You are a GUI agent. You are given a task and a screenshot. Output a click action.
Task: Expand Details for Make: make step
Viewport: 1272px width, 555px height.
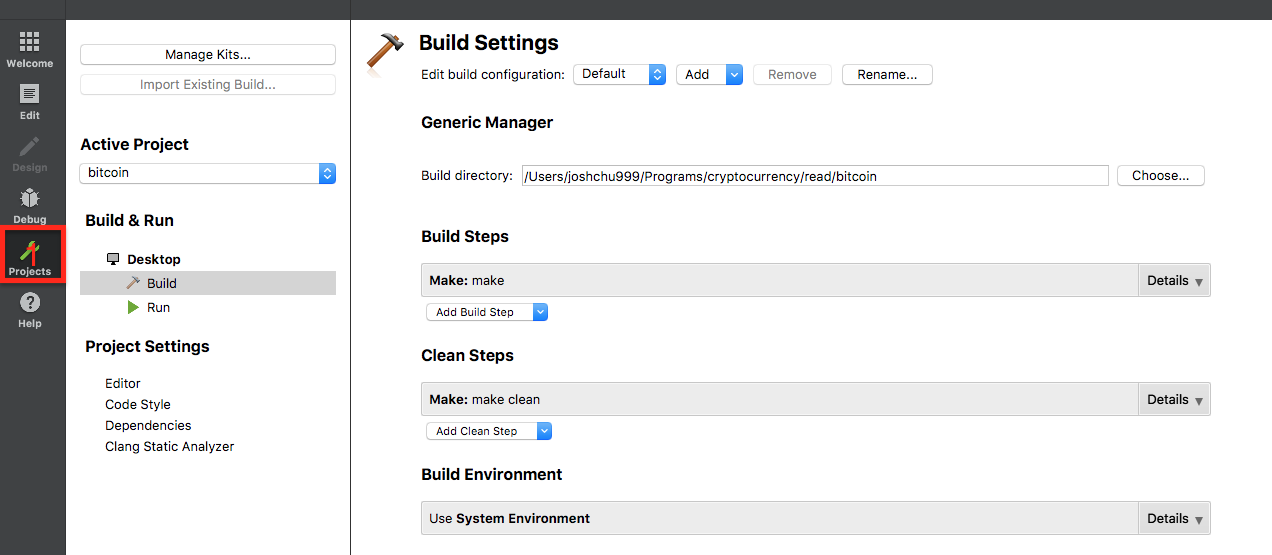click(1174, 281)
